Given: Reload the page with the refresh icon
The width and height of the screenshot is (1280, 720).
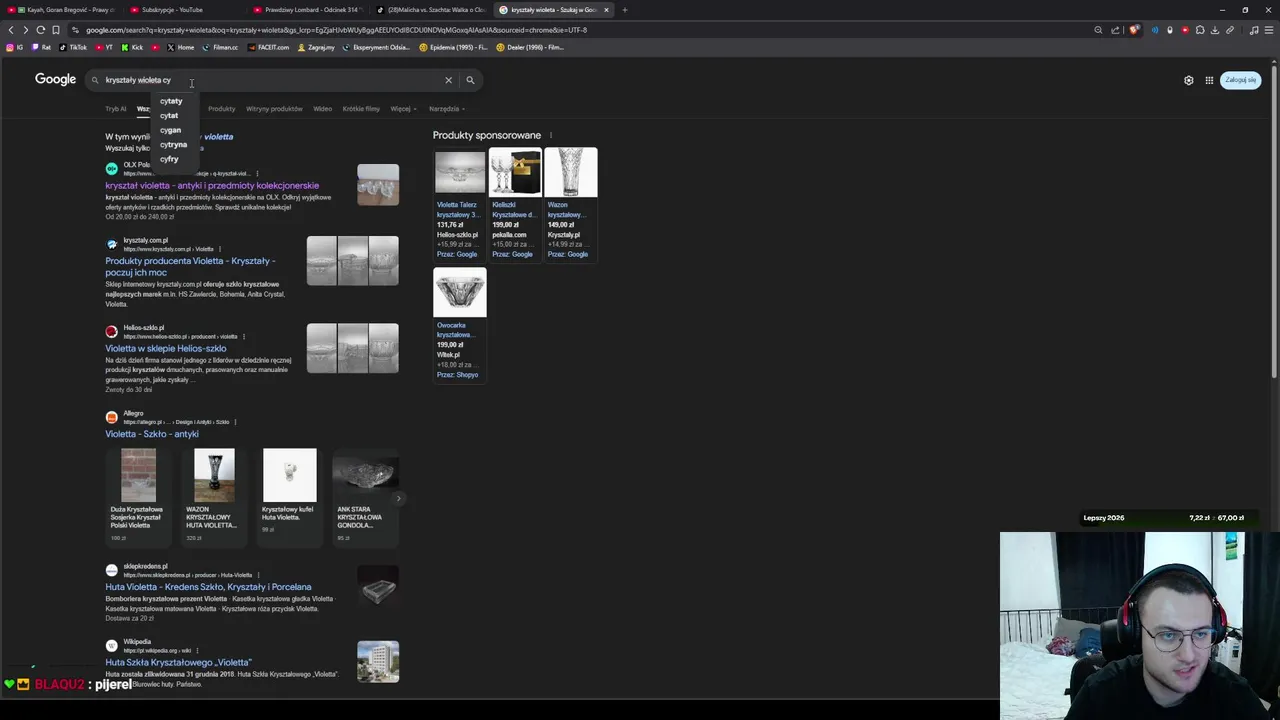Looking at the screenshot, I should [40, 30].
